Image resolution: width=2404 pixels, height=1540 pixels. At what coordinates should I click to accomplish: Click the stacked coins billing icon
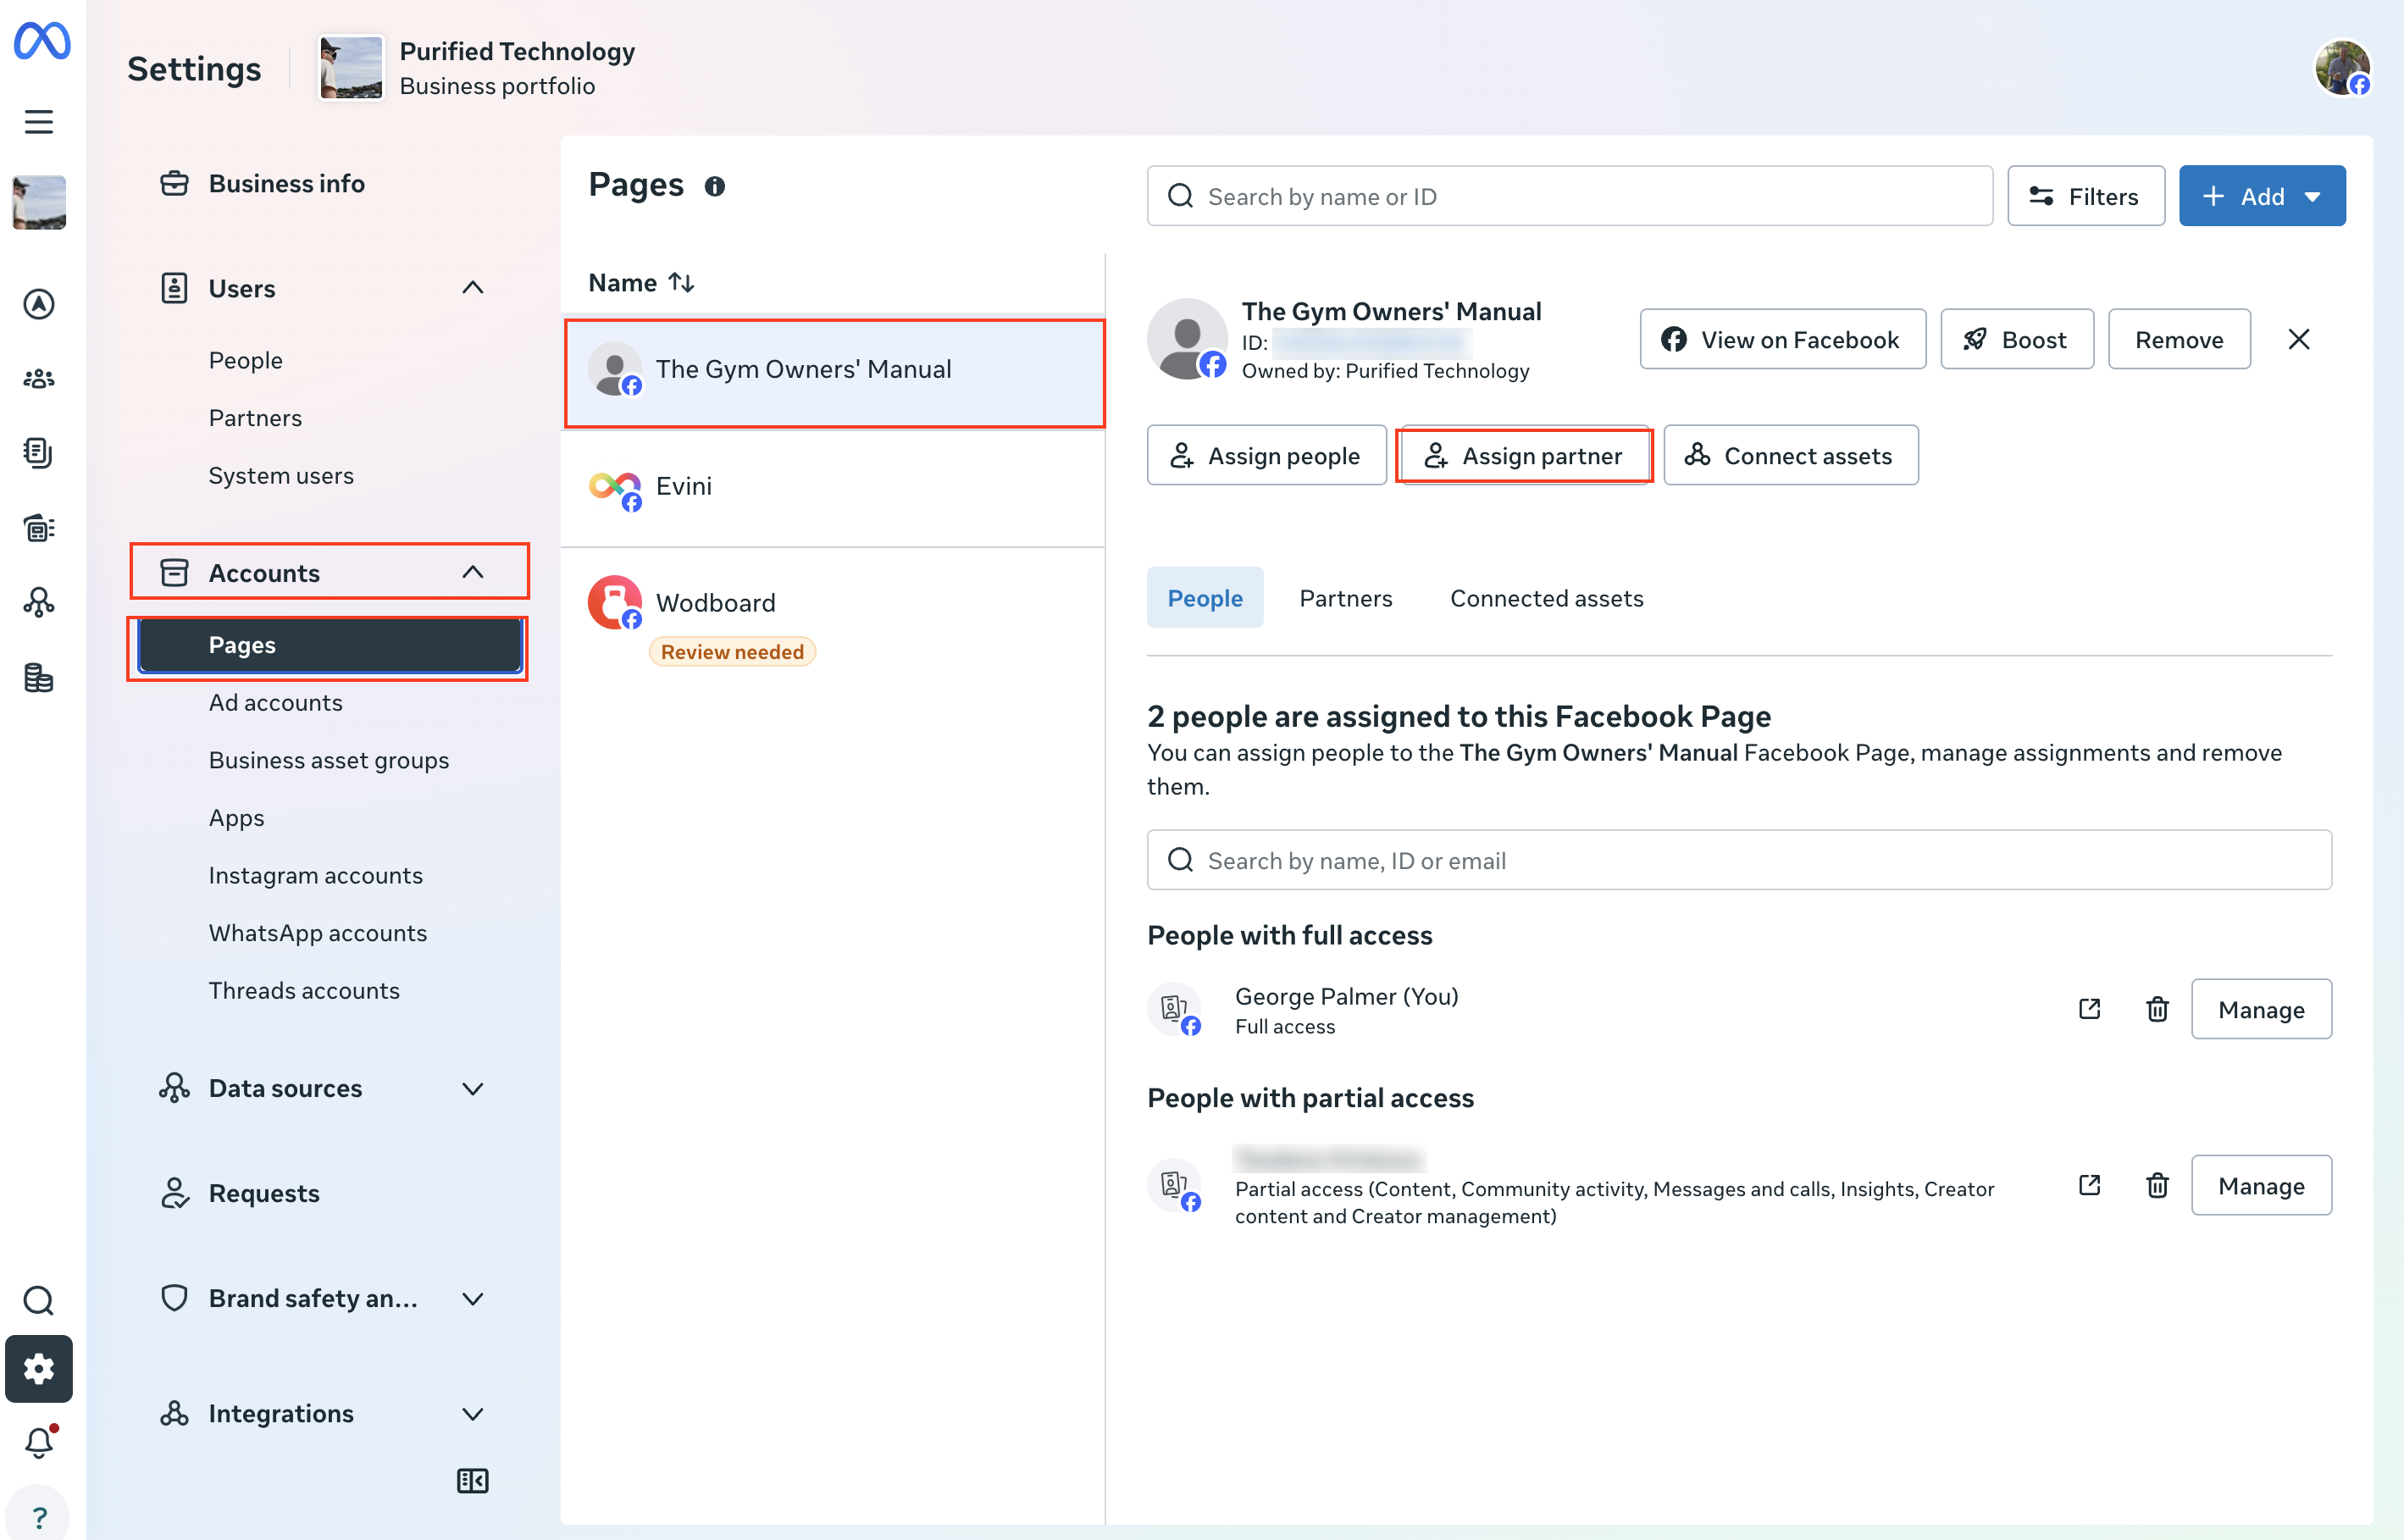39,677
